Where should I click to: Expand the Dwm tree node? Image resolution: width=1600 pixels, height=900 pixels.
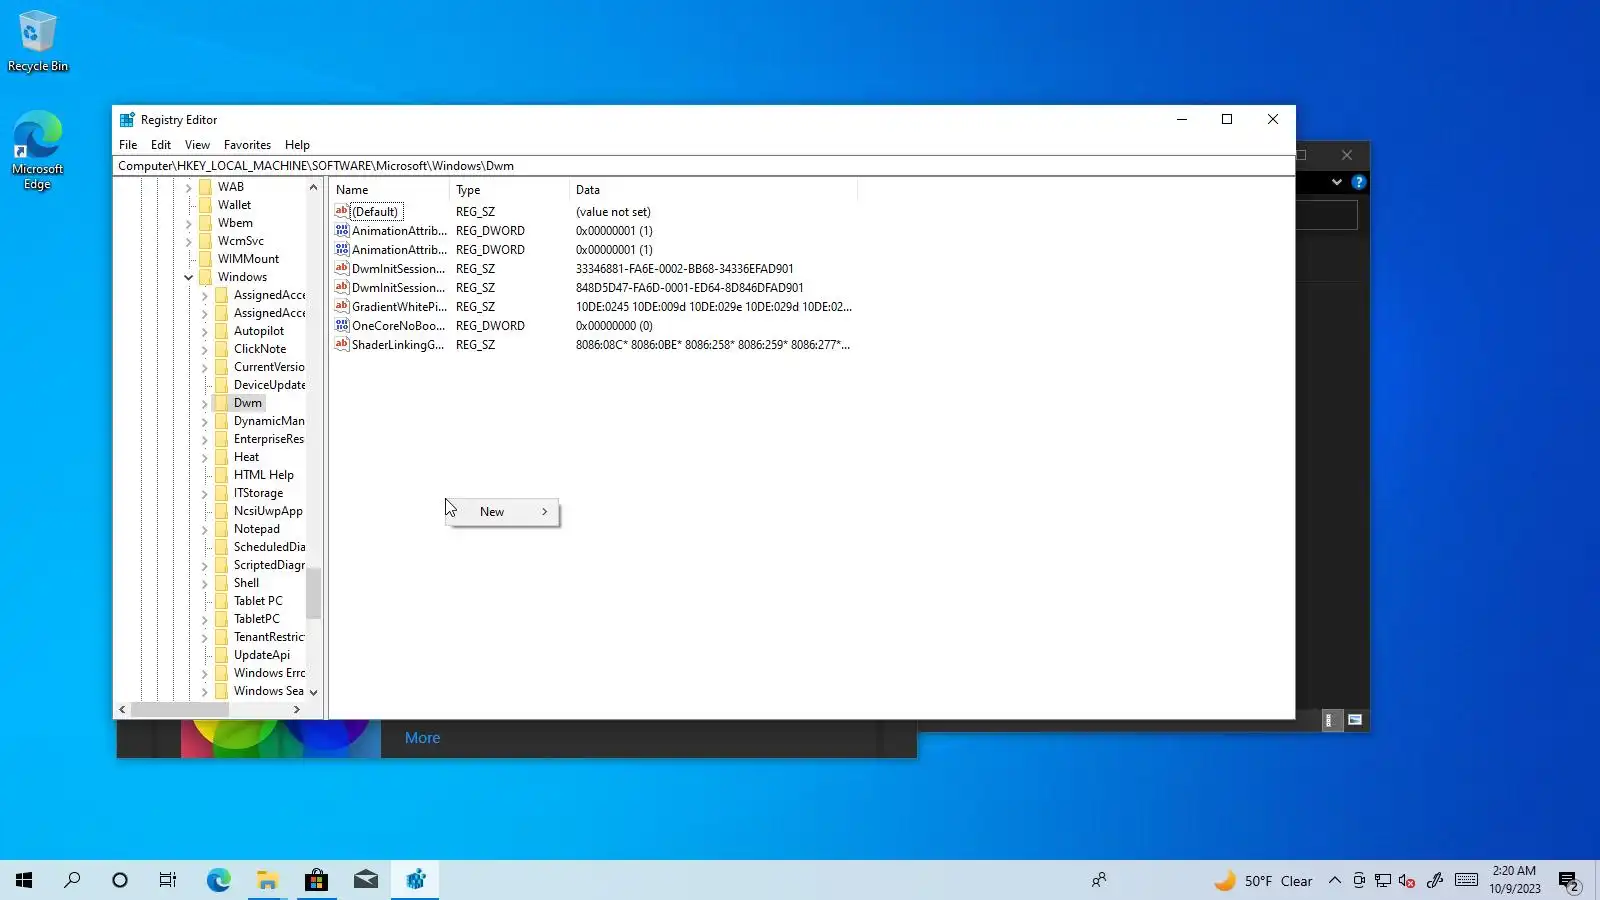point(205,403)
